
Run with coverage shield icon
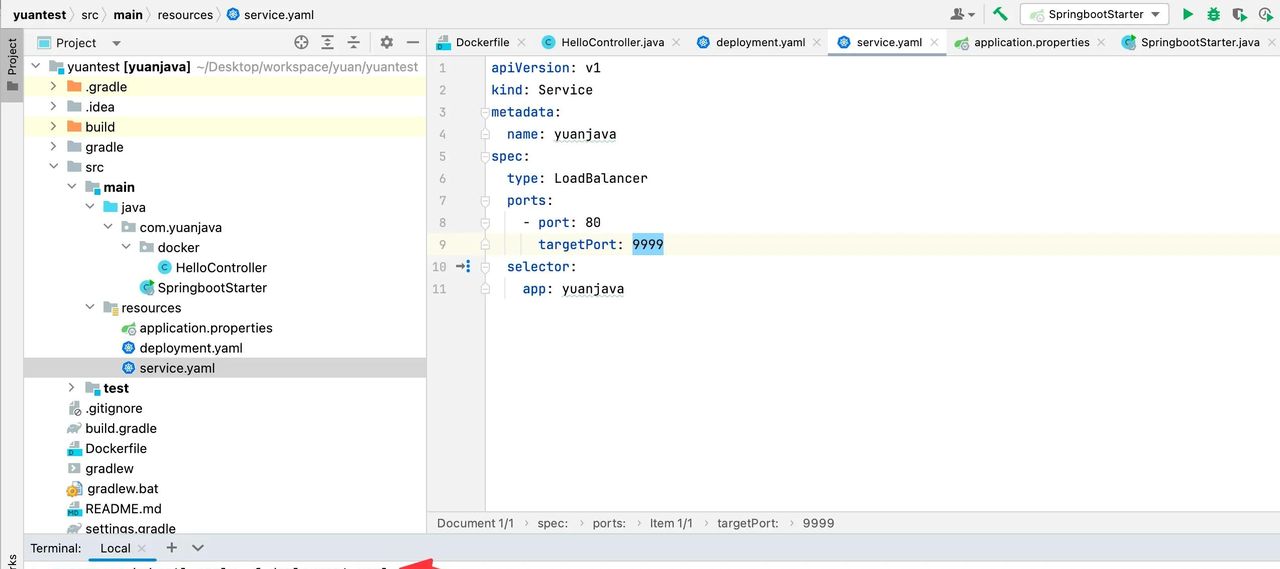1240,14
